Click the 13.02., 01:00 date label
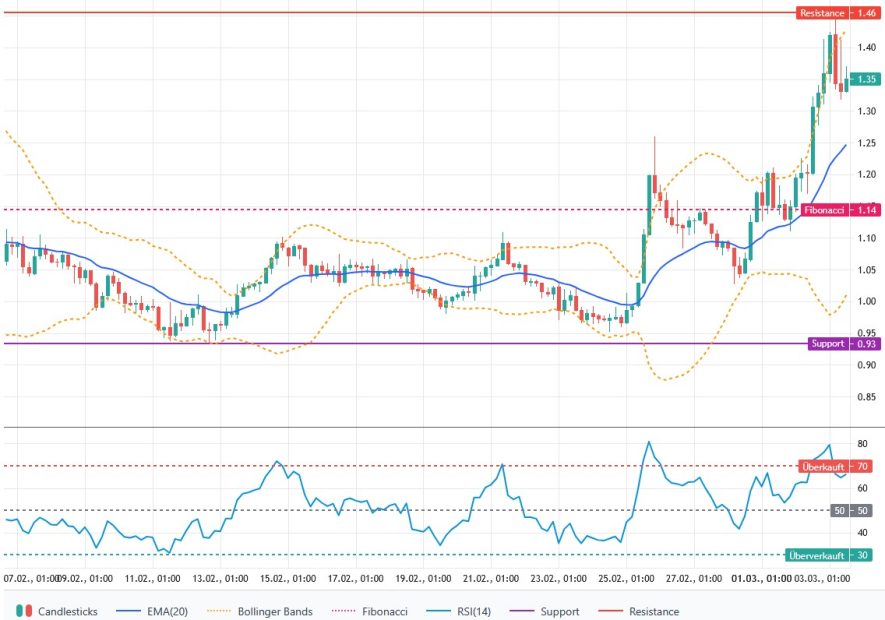The image size is (885, 620). 219,578
